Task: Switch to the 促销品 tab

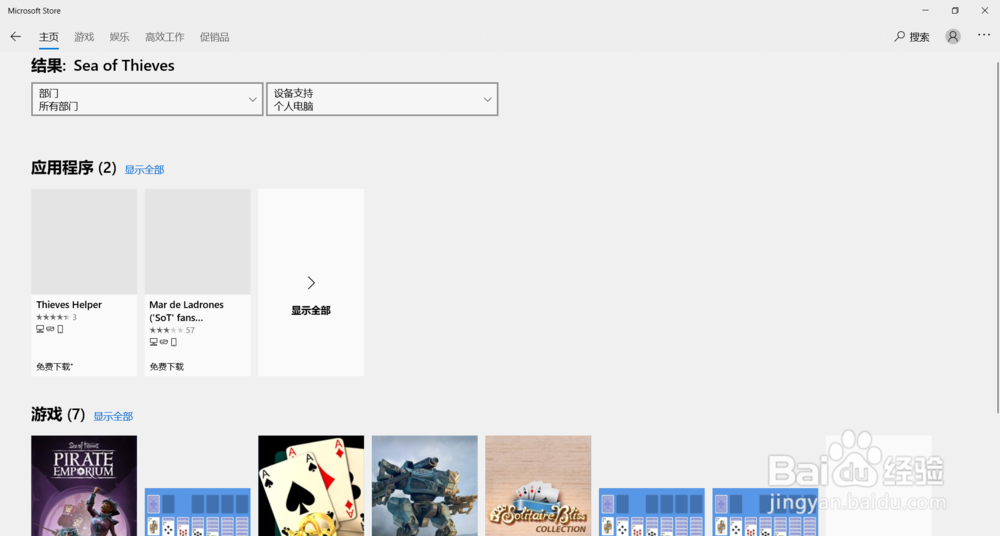Action: point(214,37)
